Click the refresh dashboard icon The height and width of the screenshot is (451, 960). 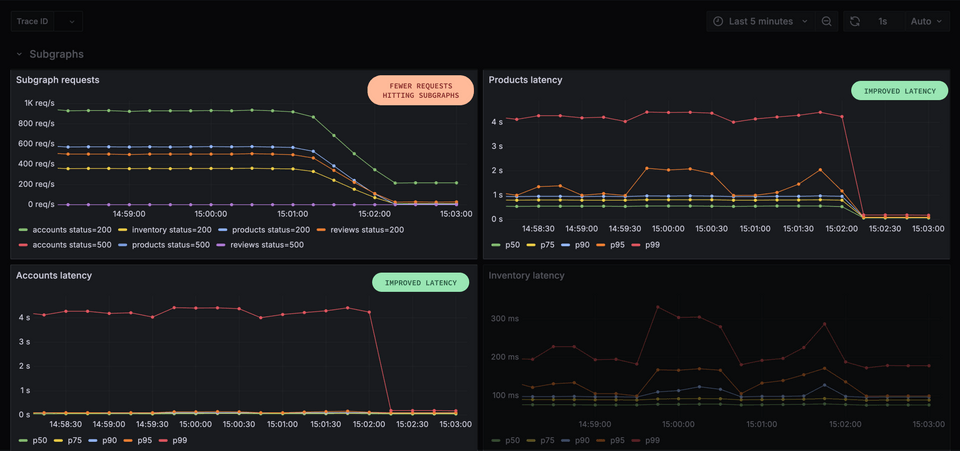[x=855, y=21]
